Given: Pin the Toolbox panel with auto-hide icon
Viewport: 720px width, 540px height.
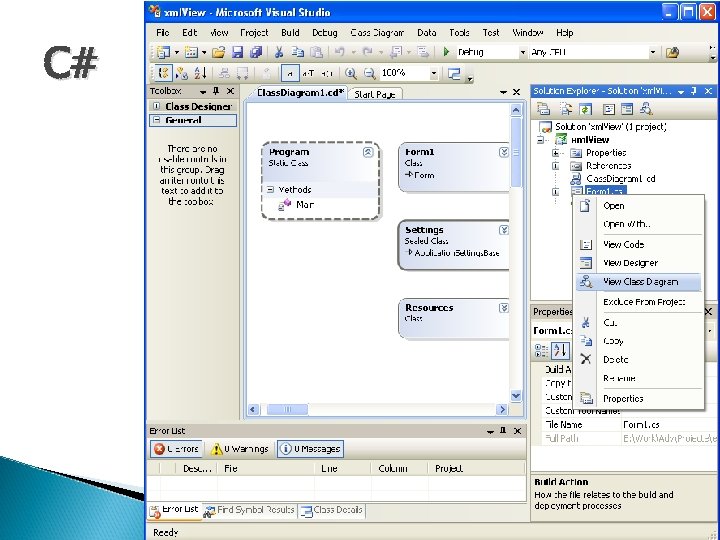Looking at the screenshot, I should (216, 91).
